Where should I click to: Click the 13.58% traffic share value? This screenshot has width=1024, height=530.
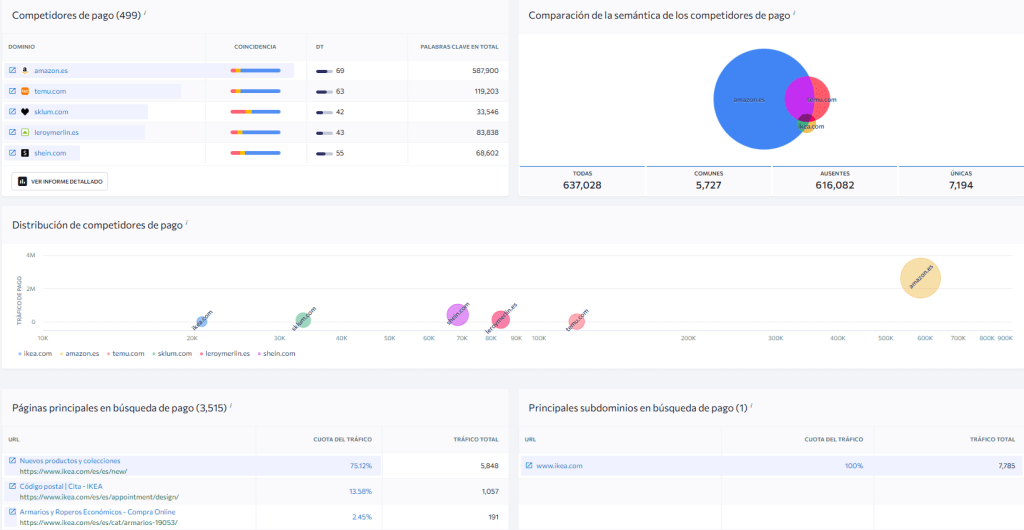tap(362, 491)
